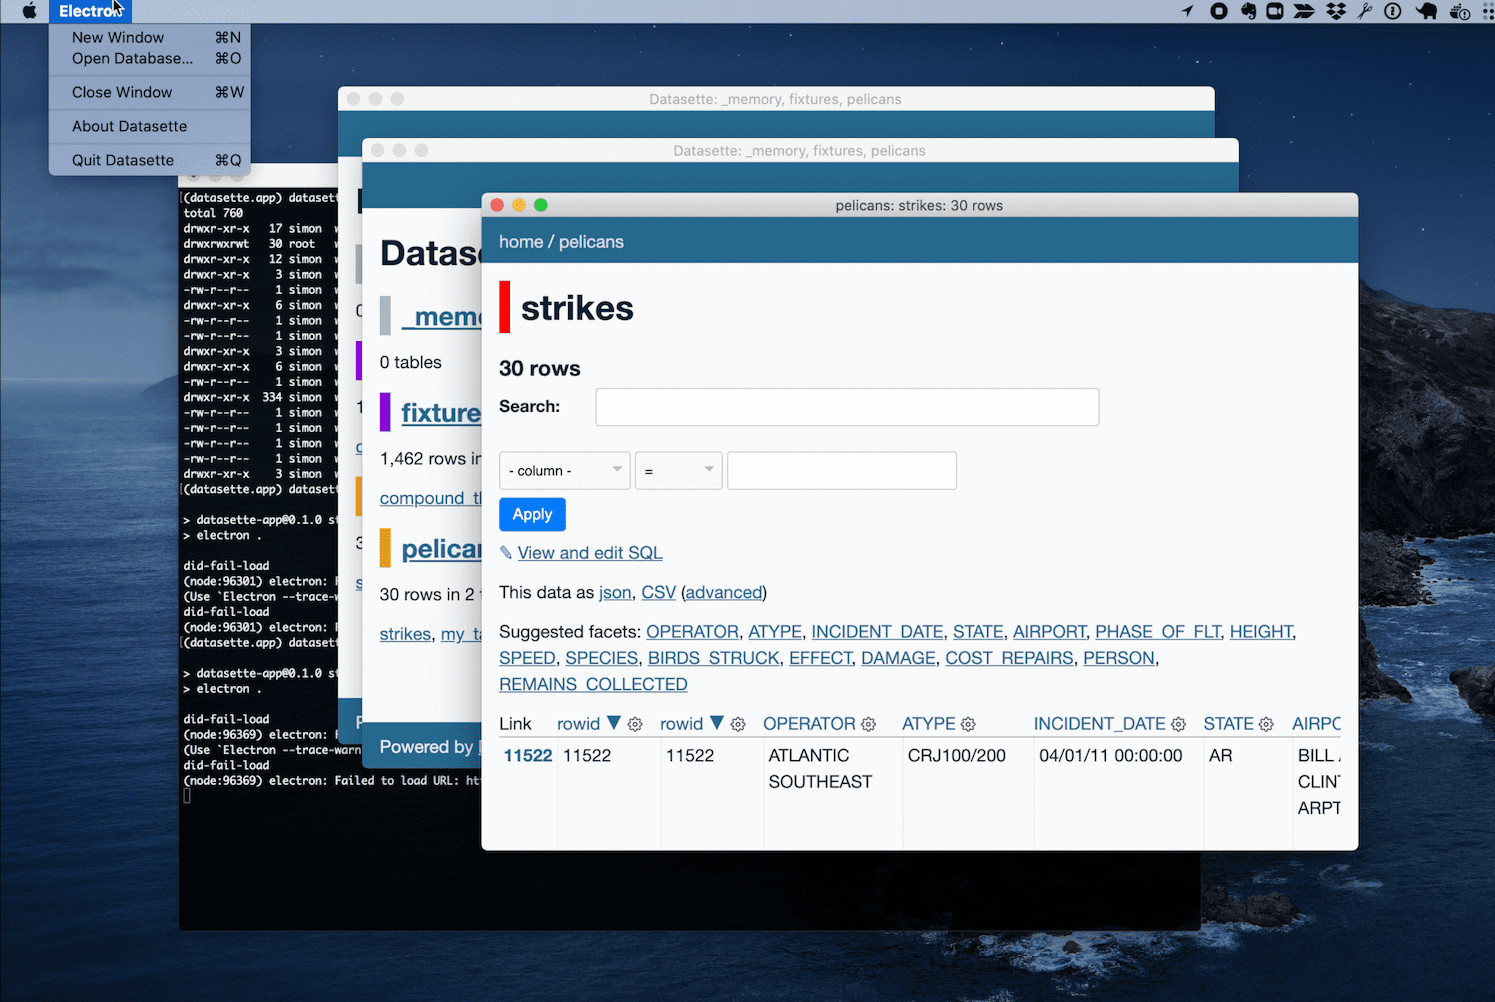The image size is (1495, 1002).
Task: Click the filter value field beside '=' dropdown
Action: [x=841, y=470]
